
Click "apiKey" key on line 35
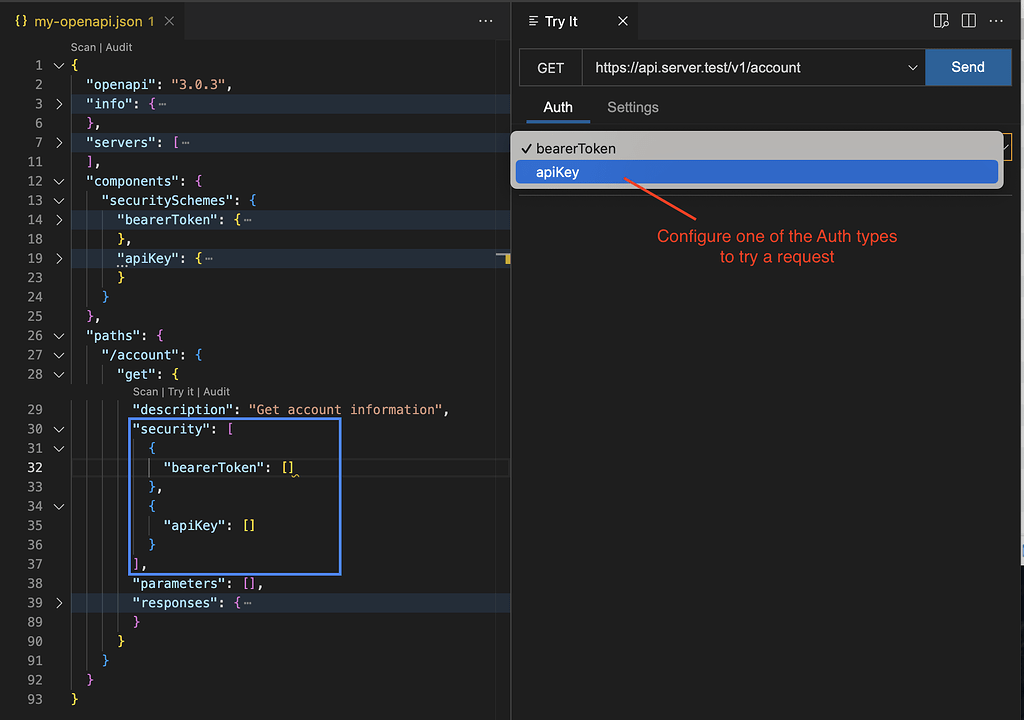[194, 525]
